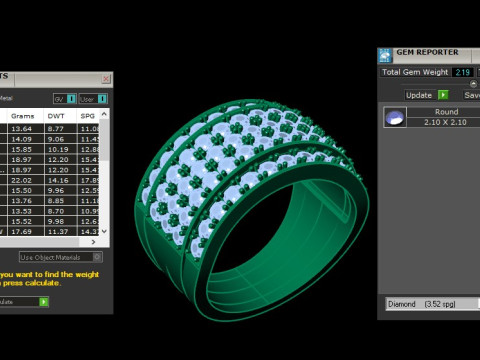Click the Calculate green arrow button

click(x=44, y=302)
